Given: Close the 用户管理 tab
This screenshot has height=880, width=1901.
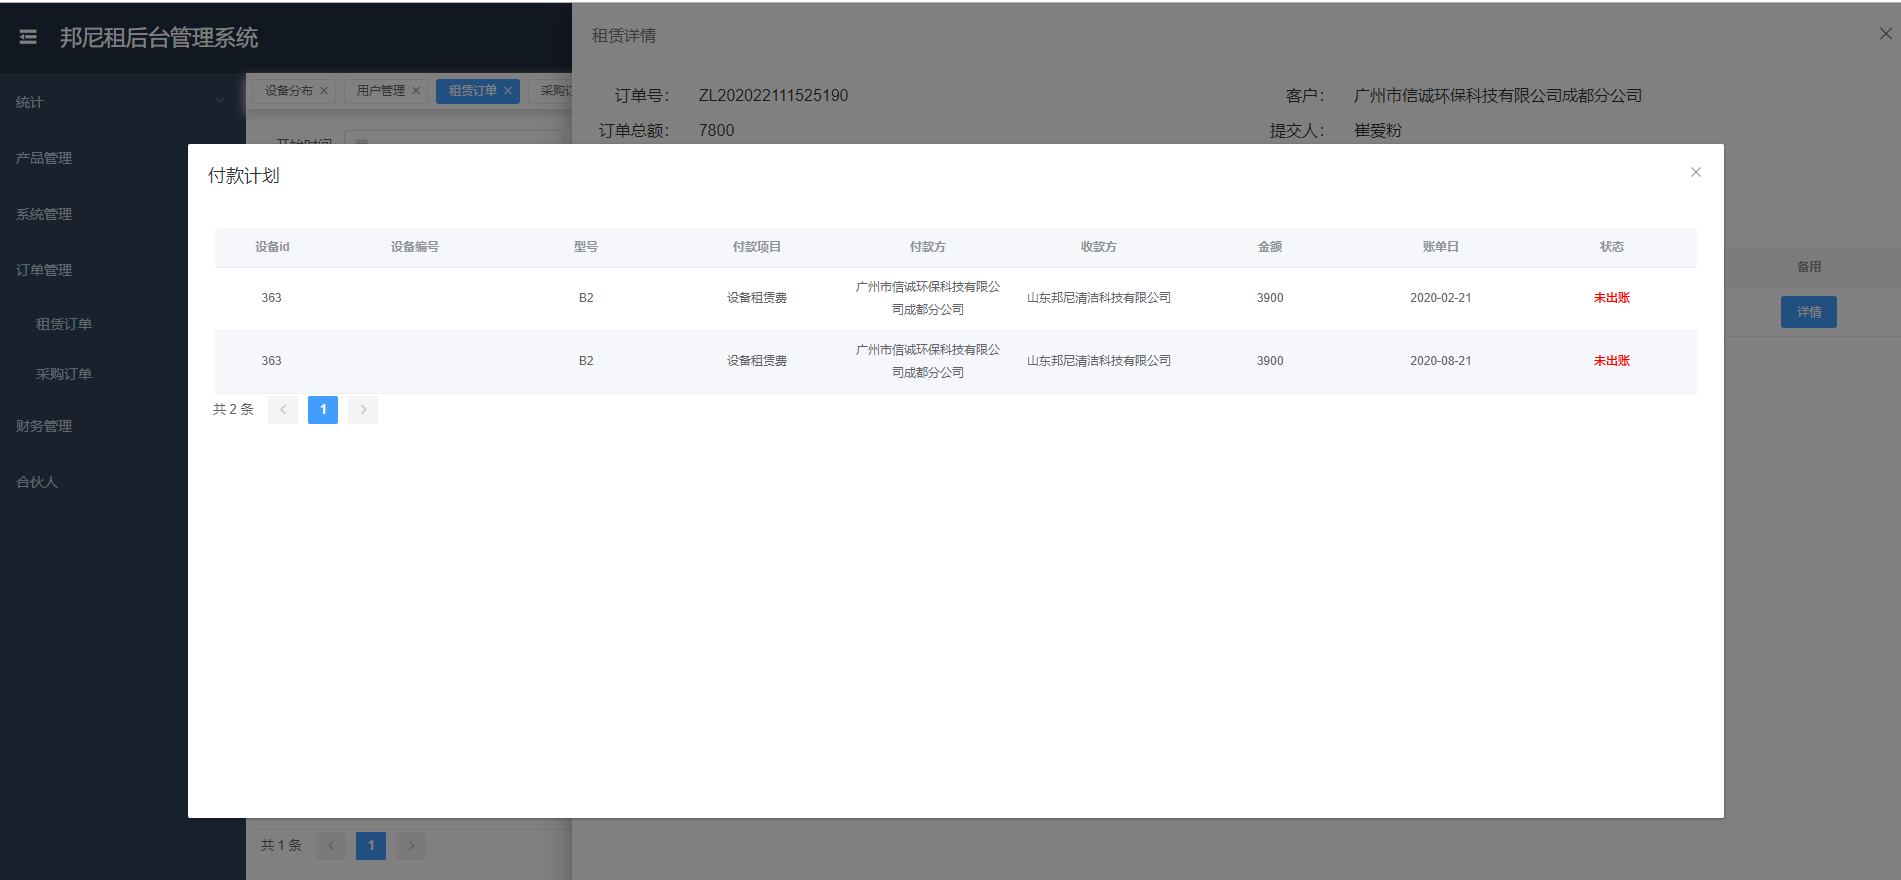Looking at the screenshot, I should coord(416,91).
